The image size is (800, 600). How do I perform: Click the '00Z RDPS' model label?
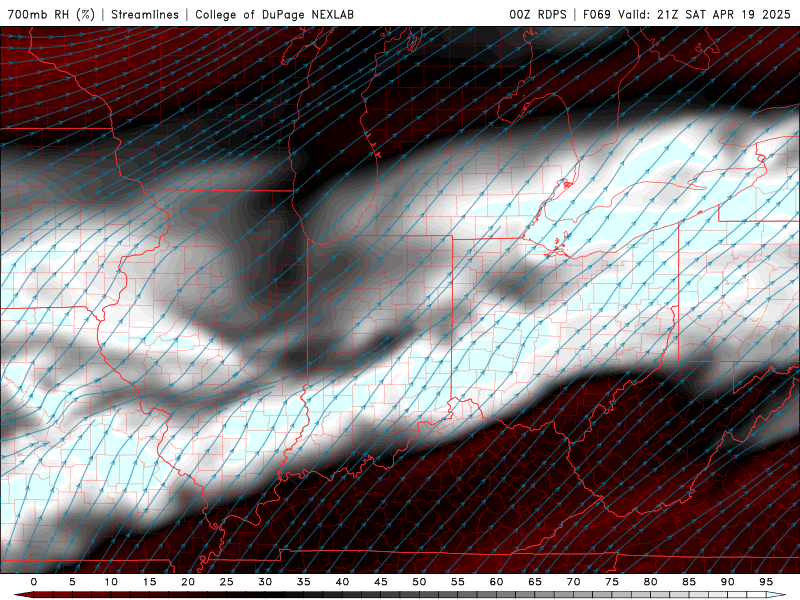pyautogui.click(x=538, y=14)
